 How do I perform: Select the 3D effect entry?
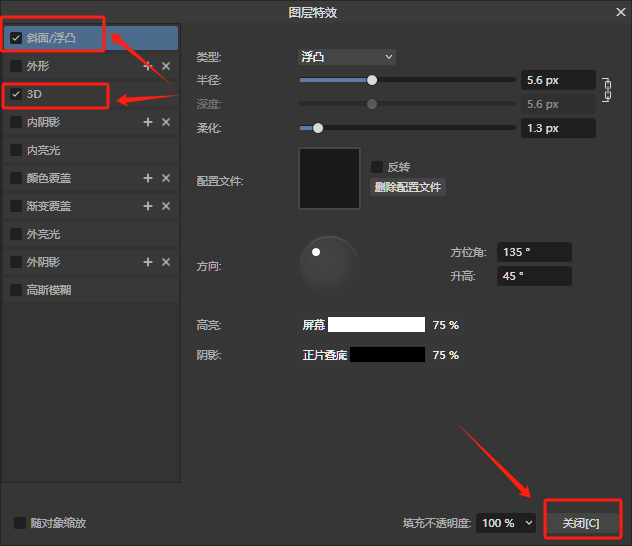click(x=91, y=94)
